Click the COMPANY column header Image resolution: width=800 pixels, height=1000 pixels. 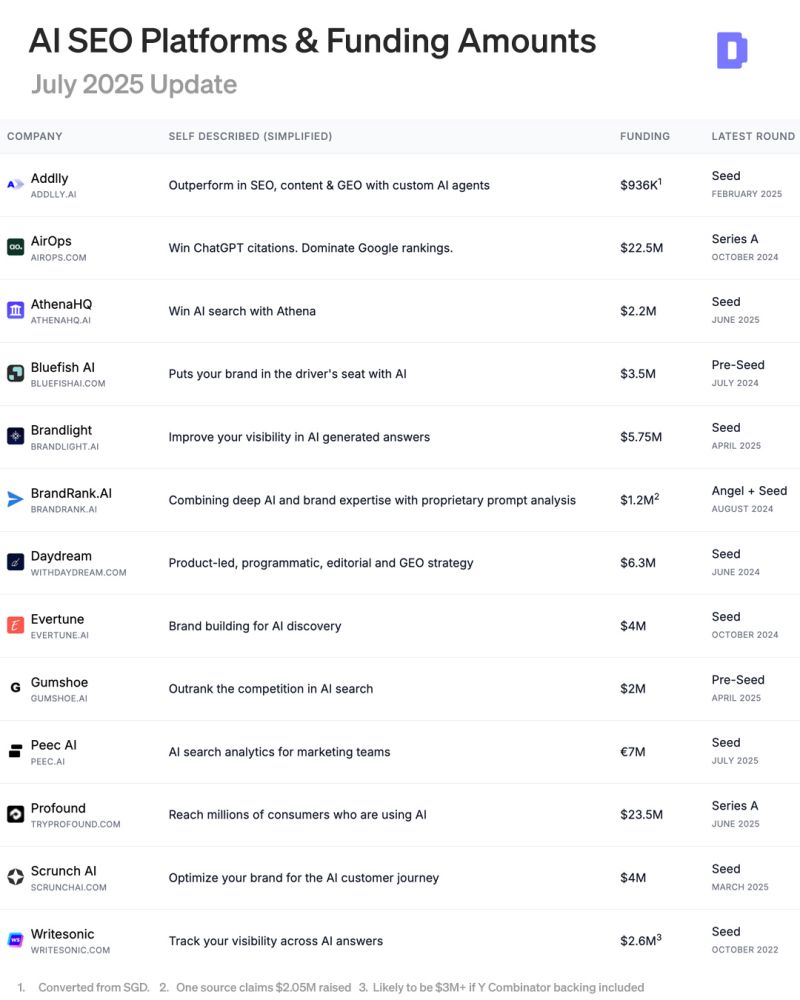click(x=34, y=136)
